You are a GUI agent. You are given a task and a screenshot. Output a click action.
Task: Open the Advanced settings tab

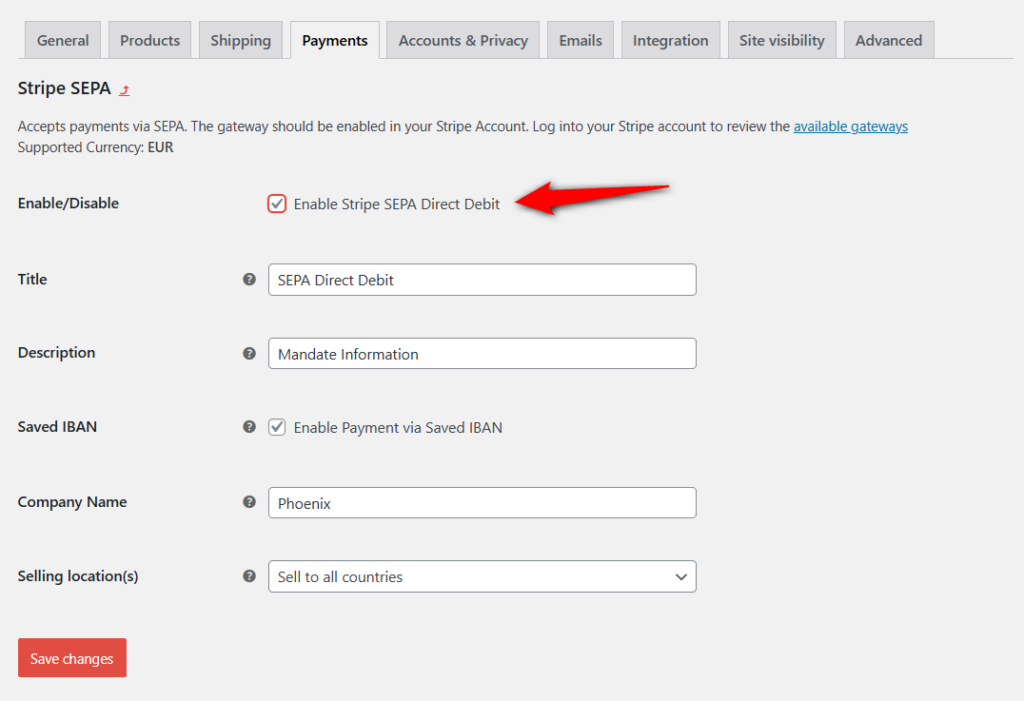tap(888, 40)
